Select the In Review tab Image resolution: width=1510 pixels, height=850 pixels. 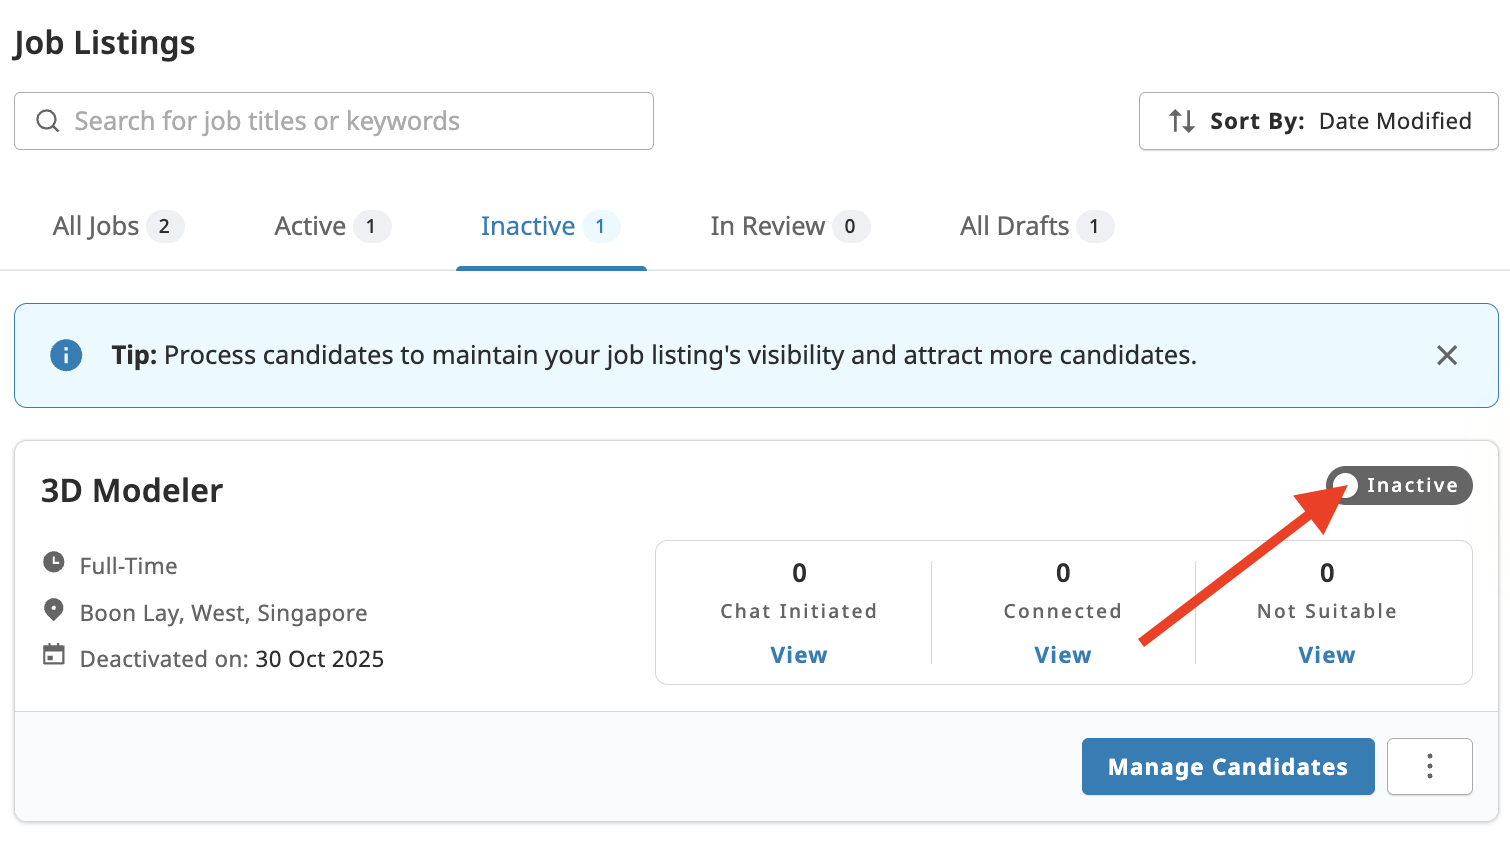[789, 226]
